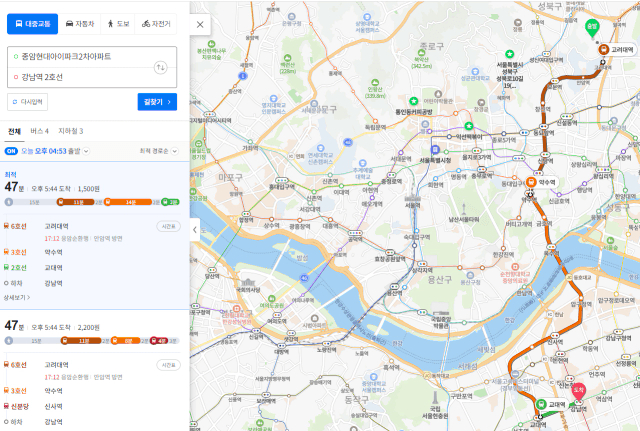Image resolution: width=640 pixels, height=431 pixels.
Task: Click the 왕십리역 station label
Action: click(603, 176)
